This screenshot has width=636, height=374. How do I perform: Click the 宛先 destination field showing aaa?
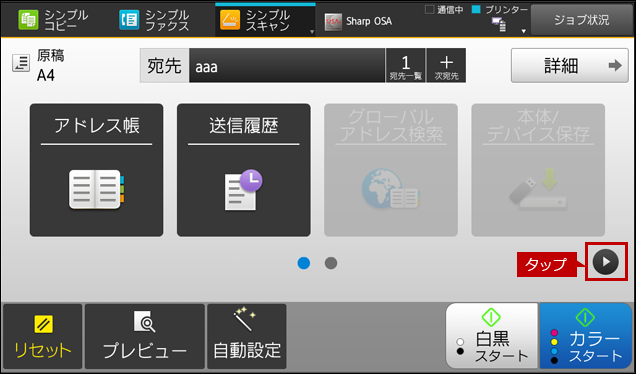(287, 65)
